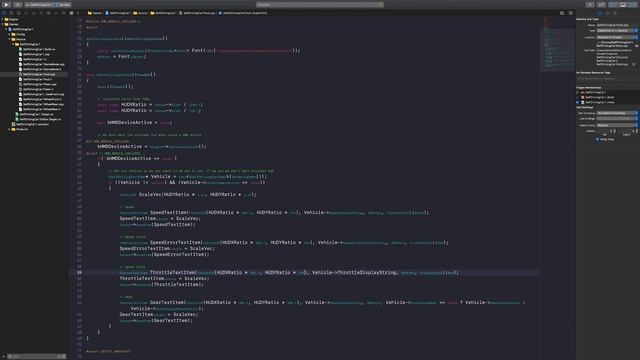Open the file Type dropdown
The width and height of the screenshot is (640, 360).
coord(617,31)
